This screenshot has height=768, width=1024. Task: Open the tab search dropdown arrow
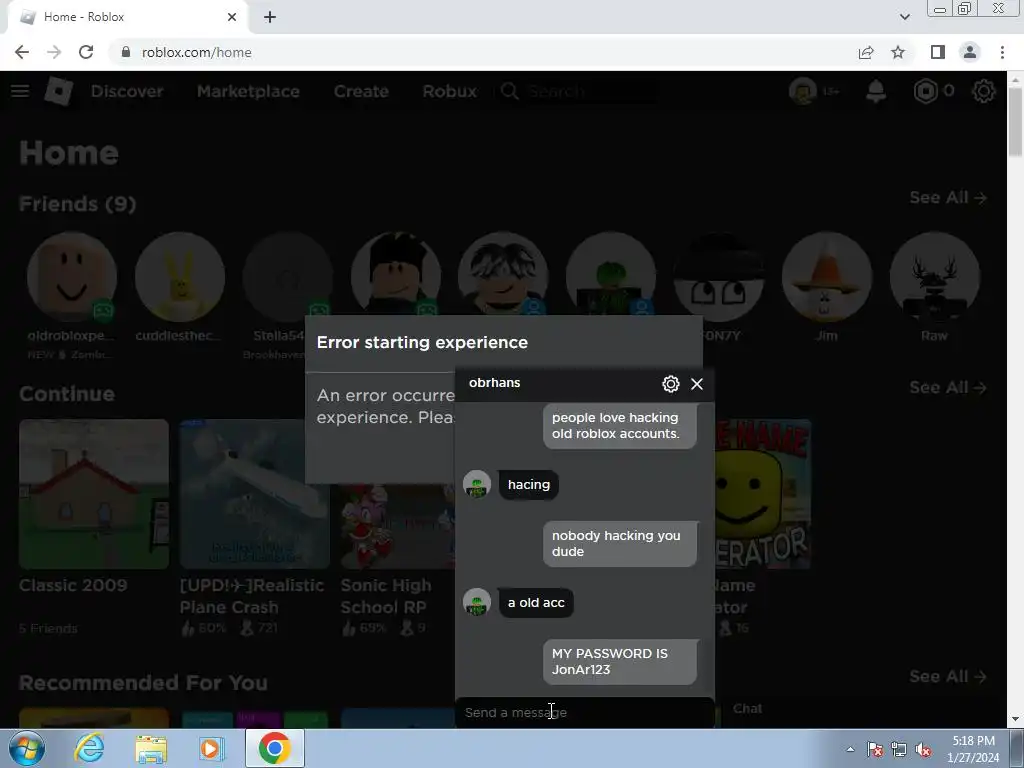pos(904,17)
